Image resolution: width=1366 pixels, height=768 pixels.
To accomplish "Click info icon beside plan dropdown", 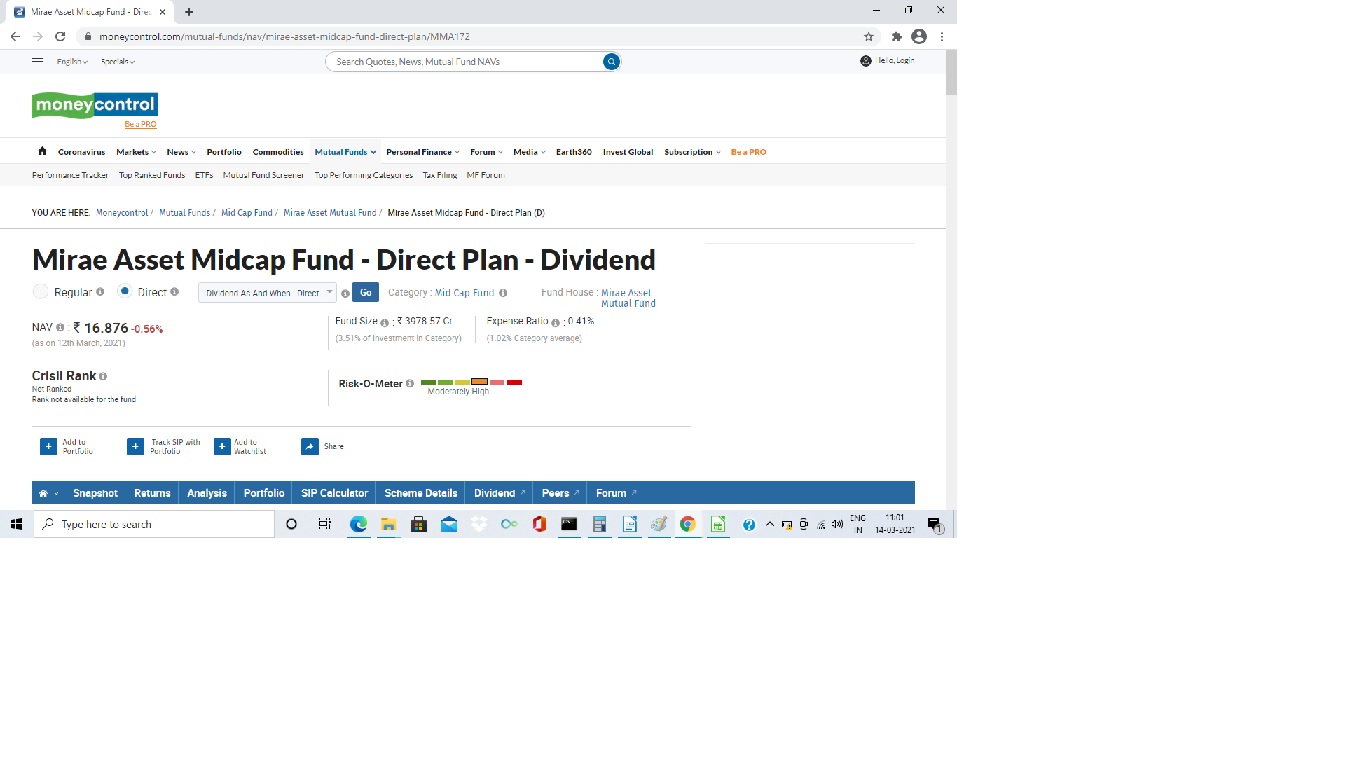I will point(345,293).
